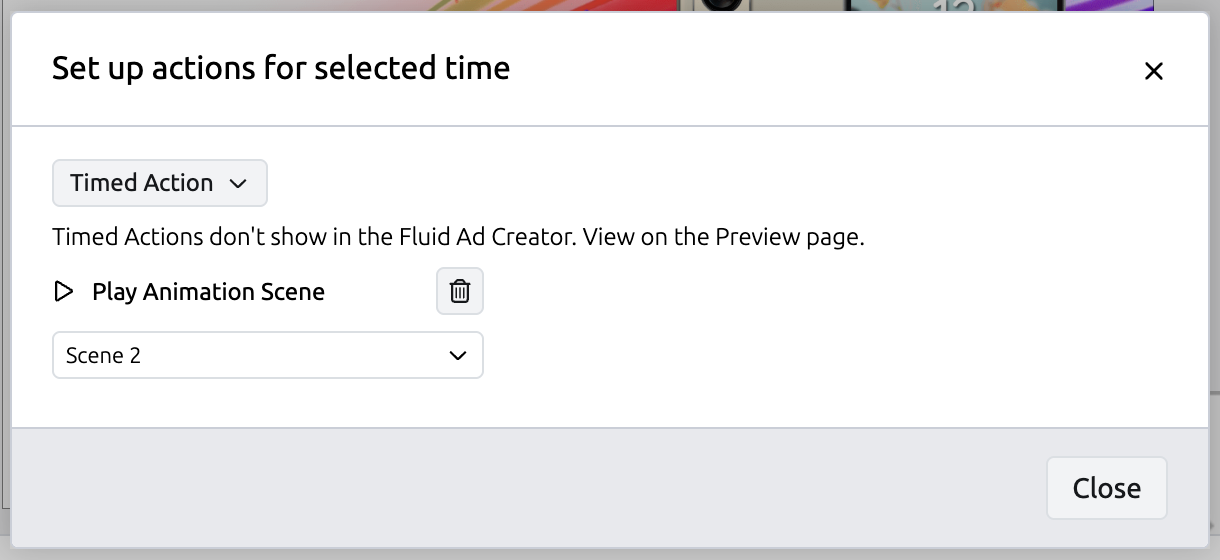This screenshot has height=560, width=1220.
Task: Click the Play Animation Scene label
Action: click(208, 292)
